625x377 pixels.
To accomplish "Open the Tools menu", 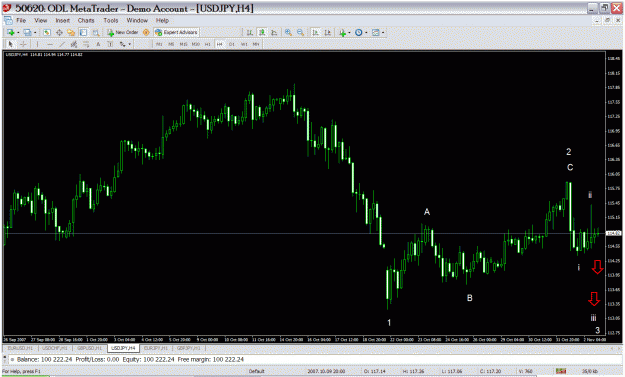I will (x=111, y=20).
